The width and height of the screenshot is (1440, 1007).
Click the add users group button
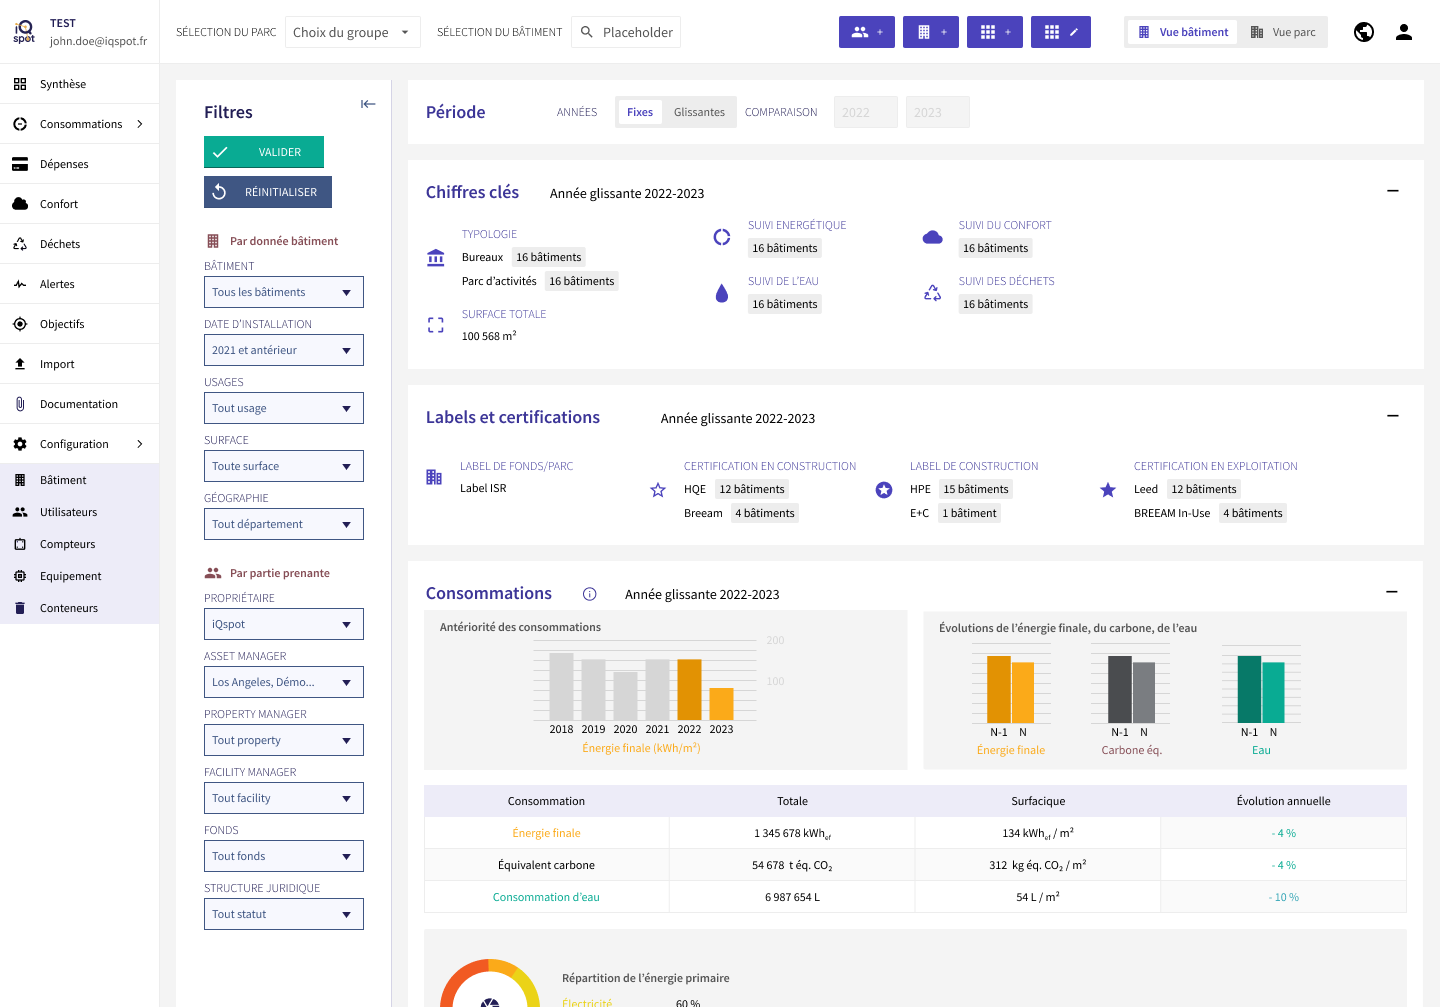click(867, 32)
